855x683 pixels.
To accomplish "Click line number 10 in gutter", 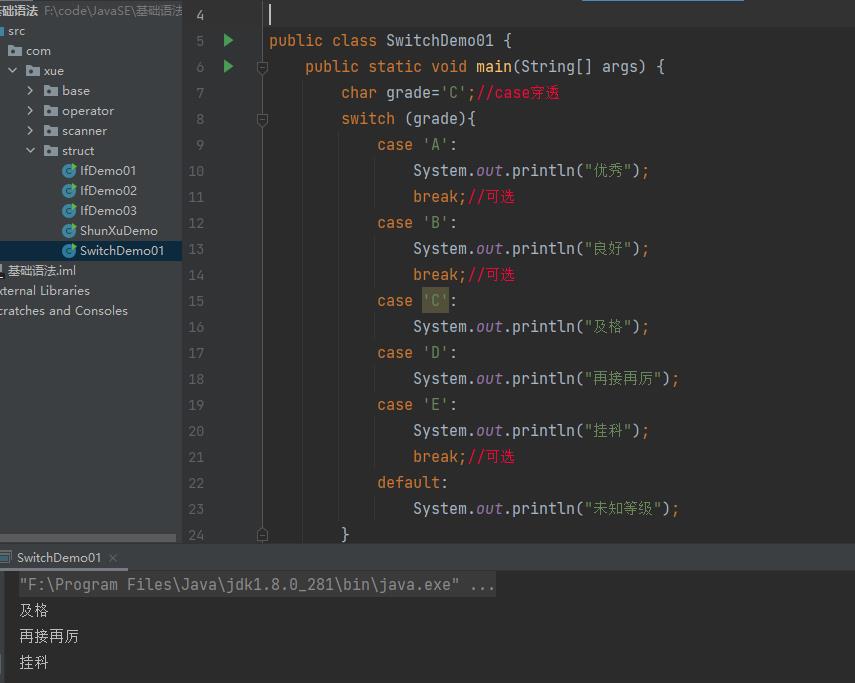I will point(196,171).
